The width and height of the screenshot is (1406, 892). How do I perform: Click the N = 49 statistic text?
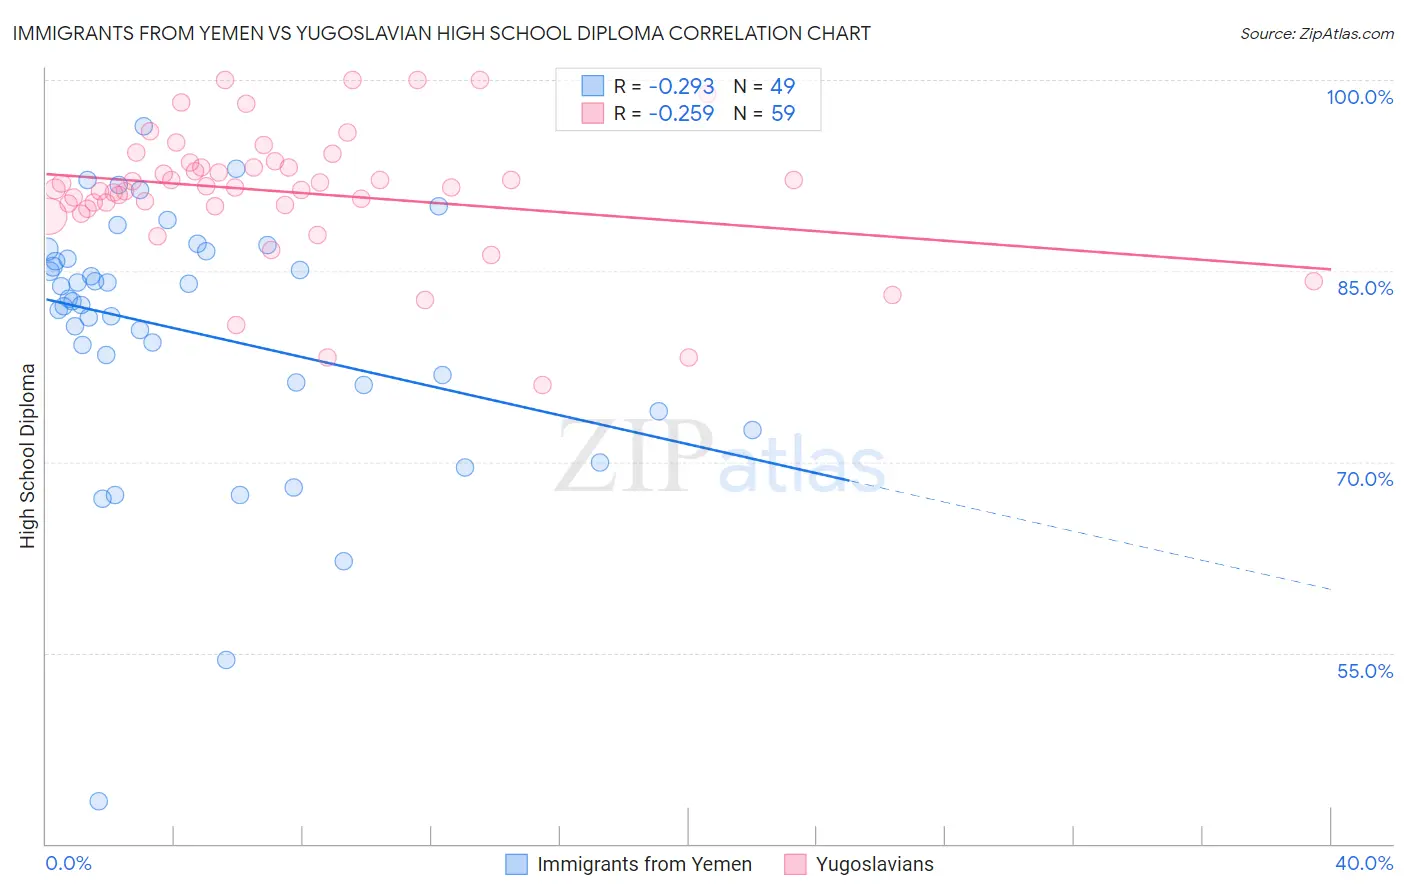765,86
